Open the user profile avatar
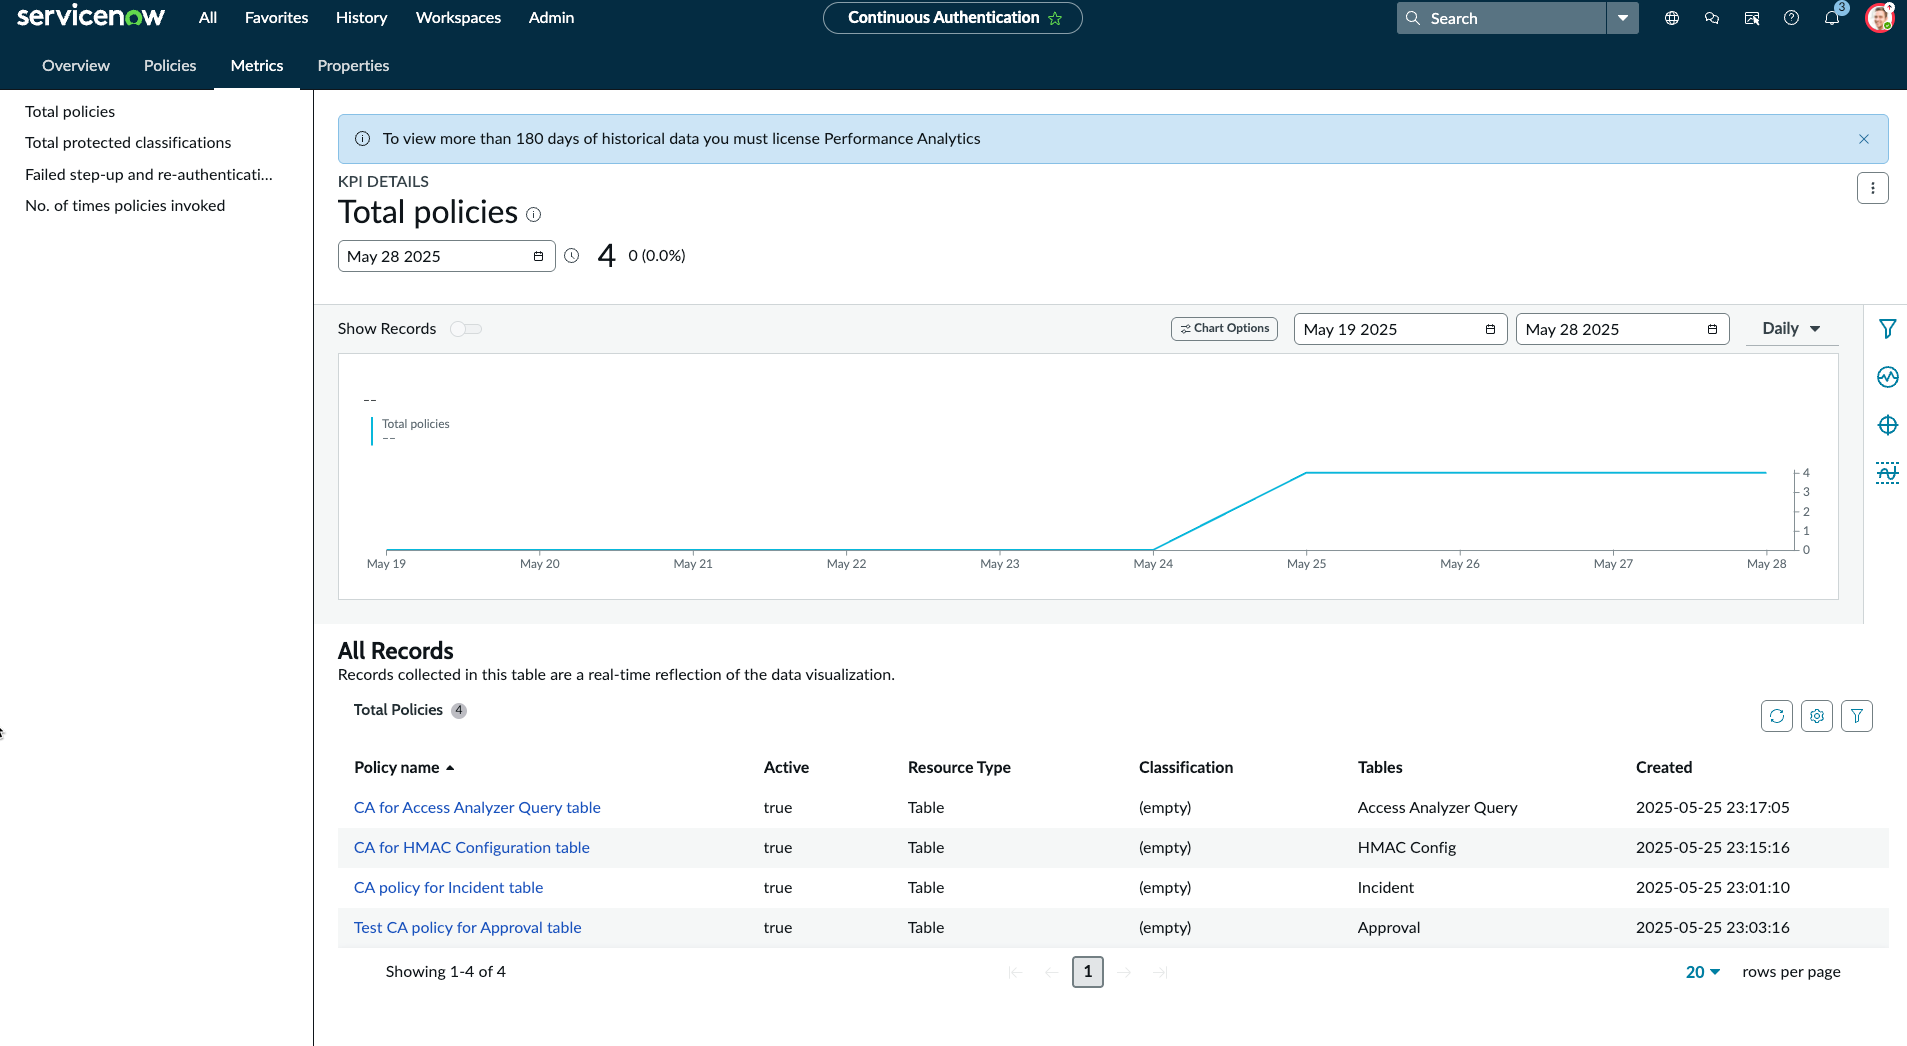 [1879, 18]
